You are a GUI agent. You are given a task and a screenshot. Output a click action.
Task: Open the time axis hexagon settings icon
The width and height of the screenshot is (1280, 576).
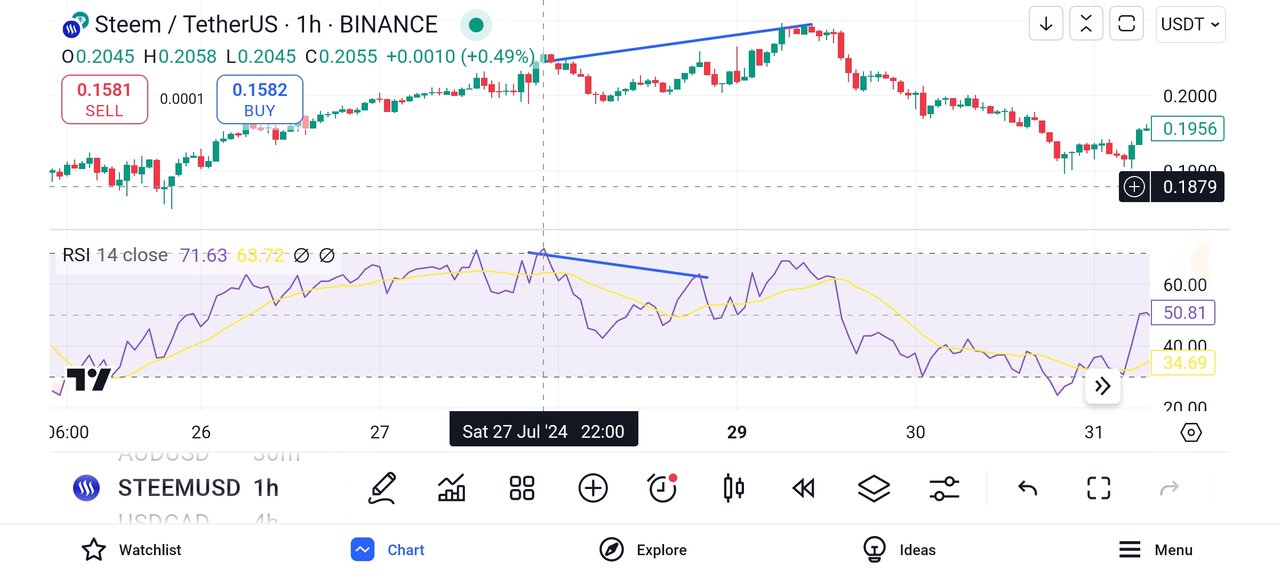(x=1191, y=432)
